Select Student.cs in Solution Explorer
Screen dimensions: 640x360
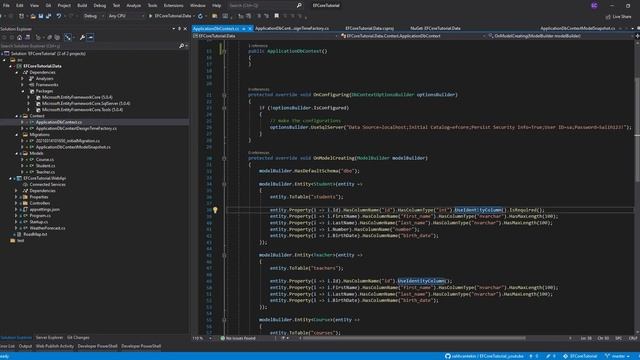point(45,166)
